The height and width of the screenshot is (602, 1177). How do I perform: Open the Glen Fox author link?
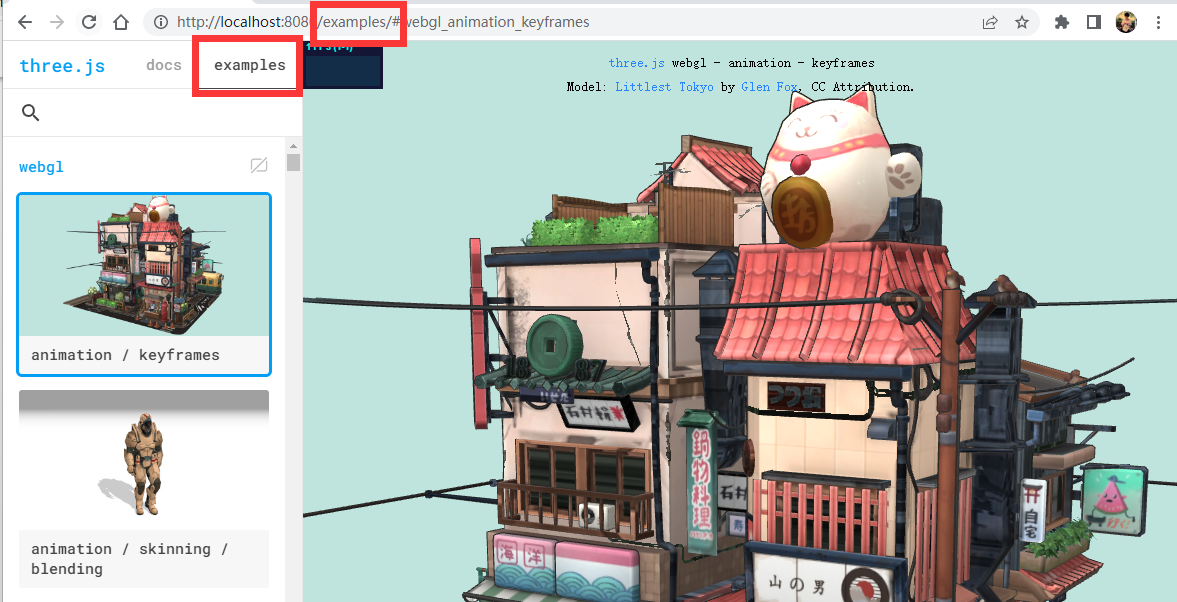click(769, 87)
